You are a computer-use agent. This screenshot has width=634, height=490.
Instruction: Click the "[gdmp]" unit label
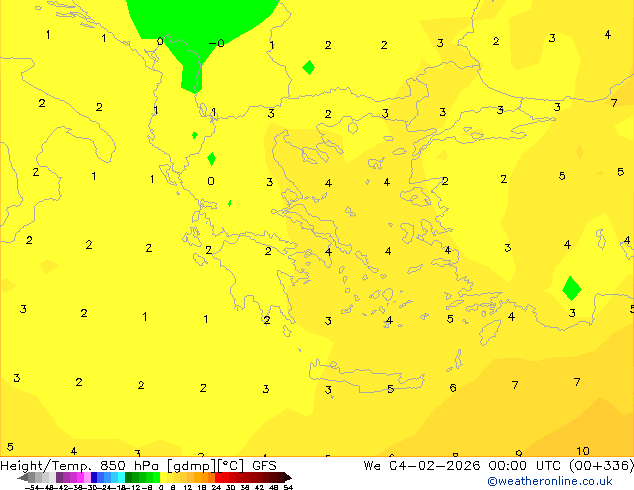pos(191,466)
